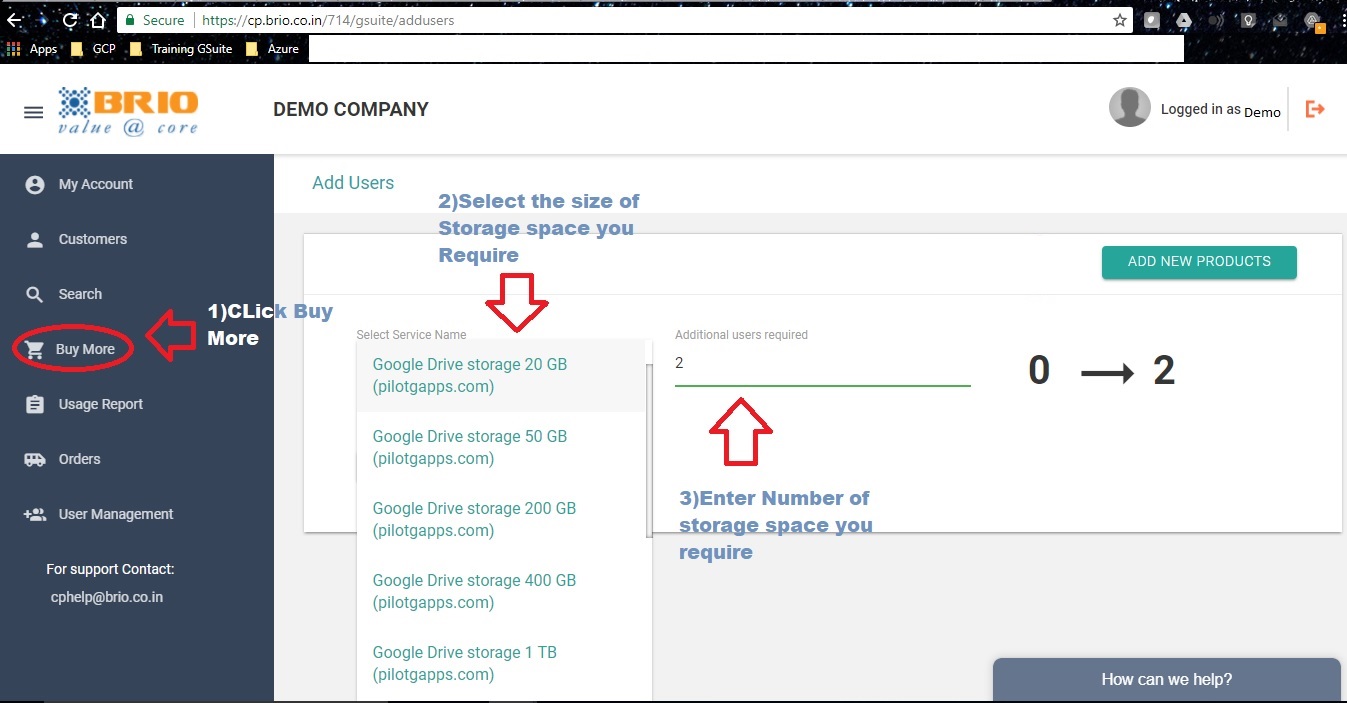Click the Search magnifier icon in sidebar
This screenshot has width=1347, height=703.
(x=35, y=295)
